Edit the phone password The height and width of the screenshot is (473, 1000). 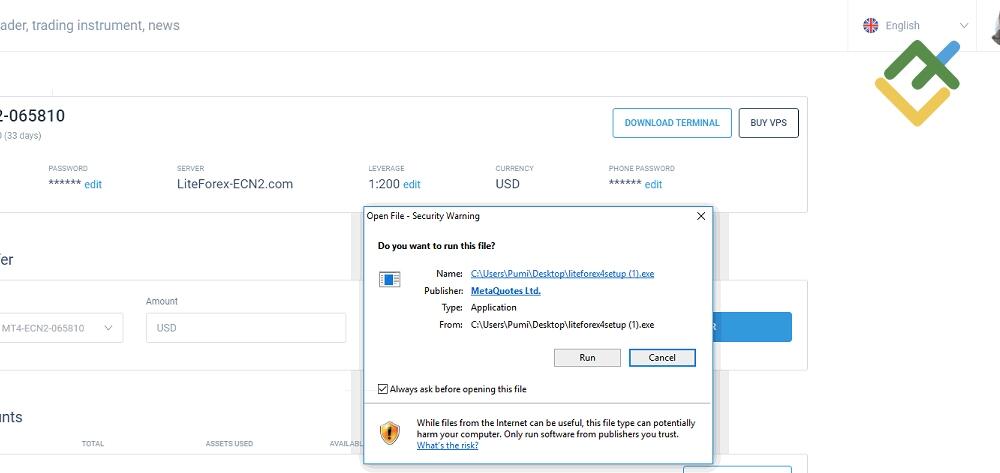pyautogui.click(x=653, y=185)
